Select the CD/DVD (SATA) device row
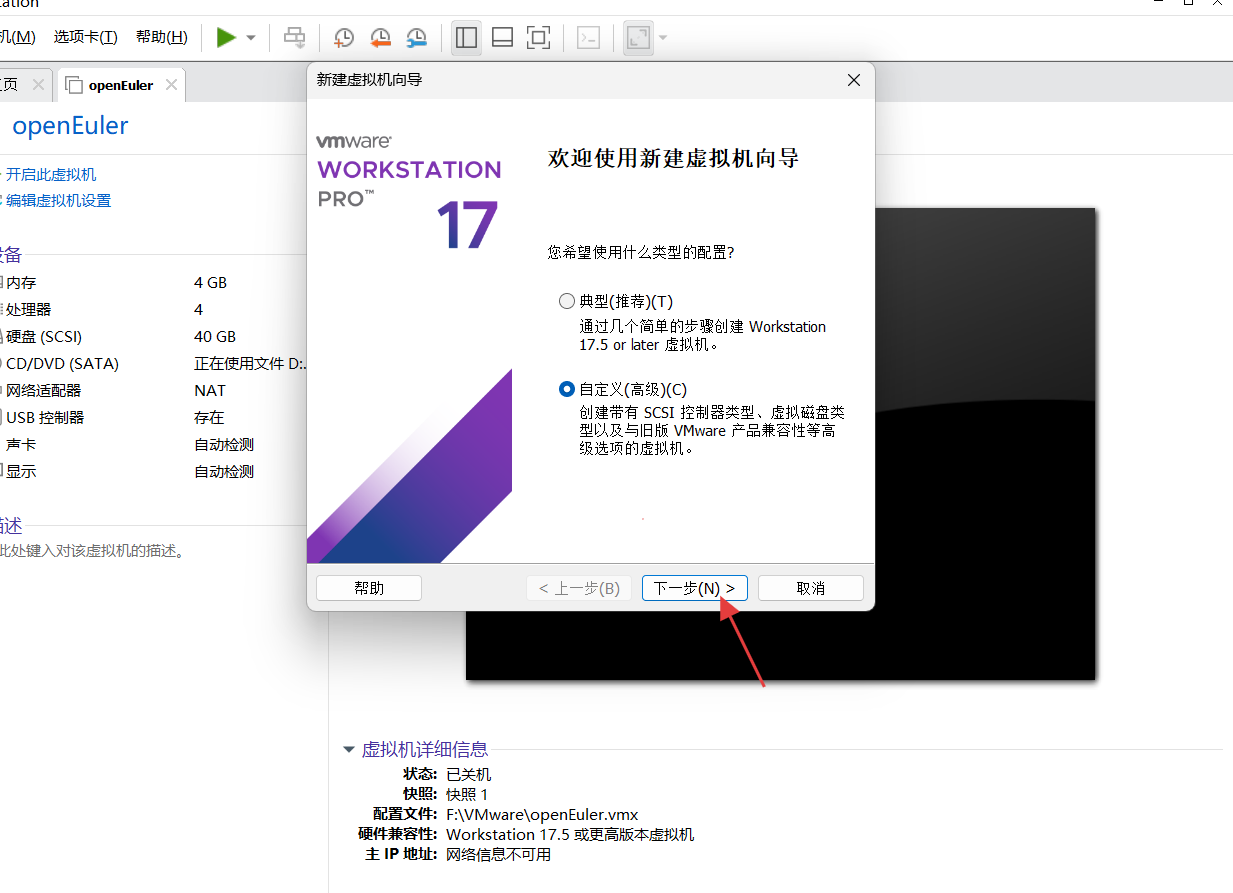Image resolution: width=1233 pixels, height=893 pixels. pyautogui.click(x=155, y=364)
